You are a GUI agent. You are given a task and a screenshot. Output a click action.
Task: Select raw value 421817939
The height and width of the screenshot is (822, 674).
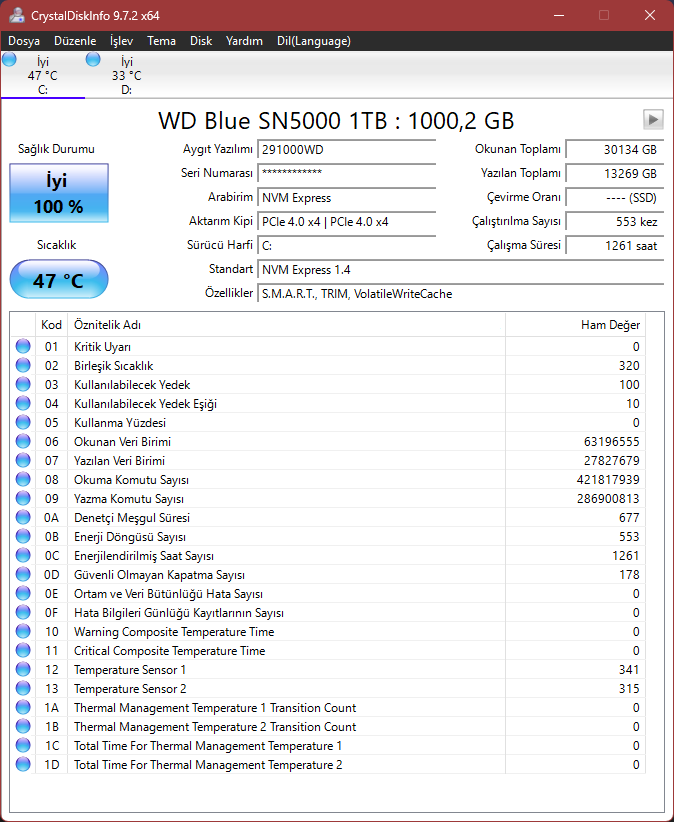(608, 480)
